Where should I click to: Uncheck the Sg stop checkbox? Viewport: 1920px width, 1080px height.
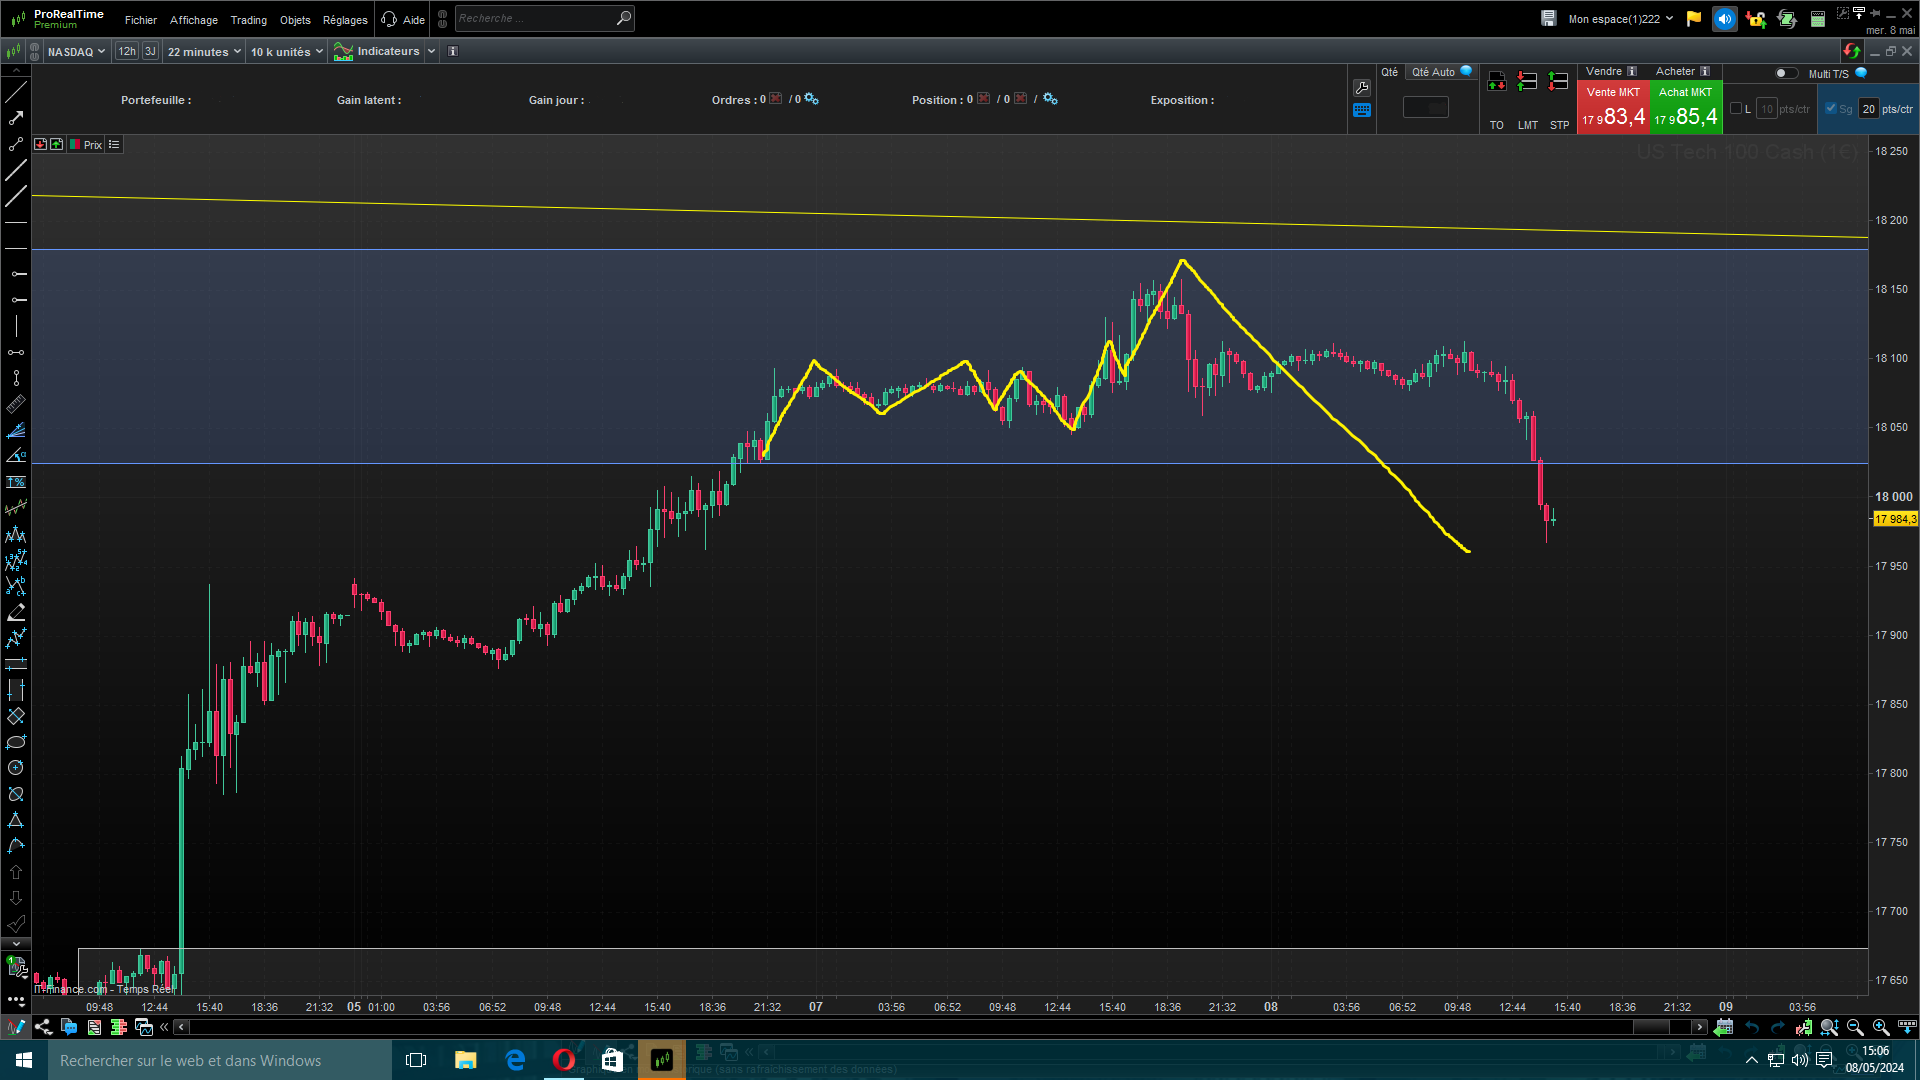[x=1831, y=109]
